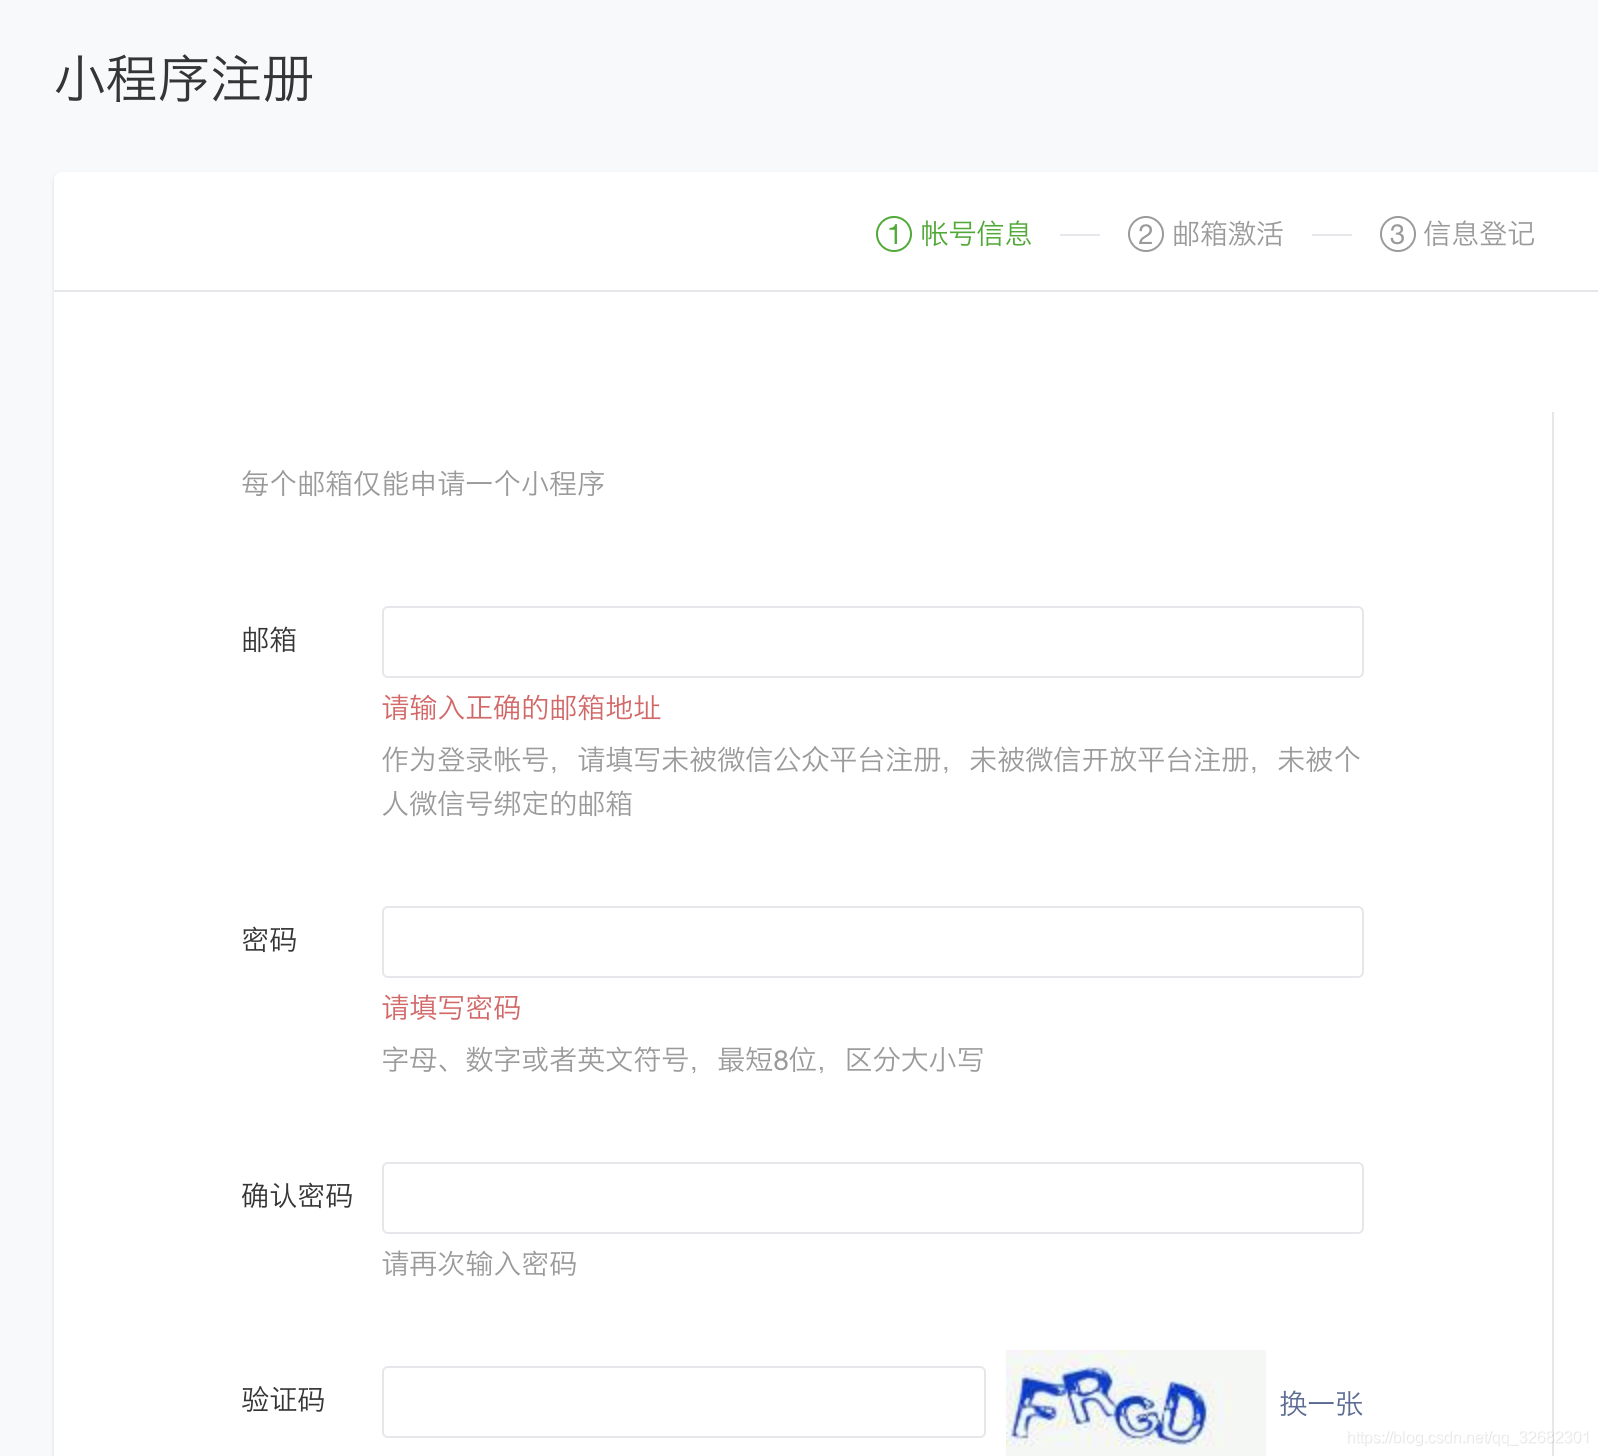Click the 确认密码 field label

click(x=297, y=1196)
